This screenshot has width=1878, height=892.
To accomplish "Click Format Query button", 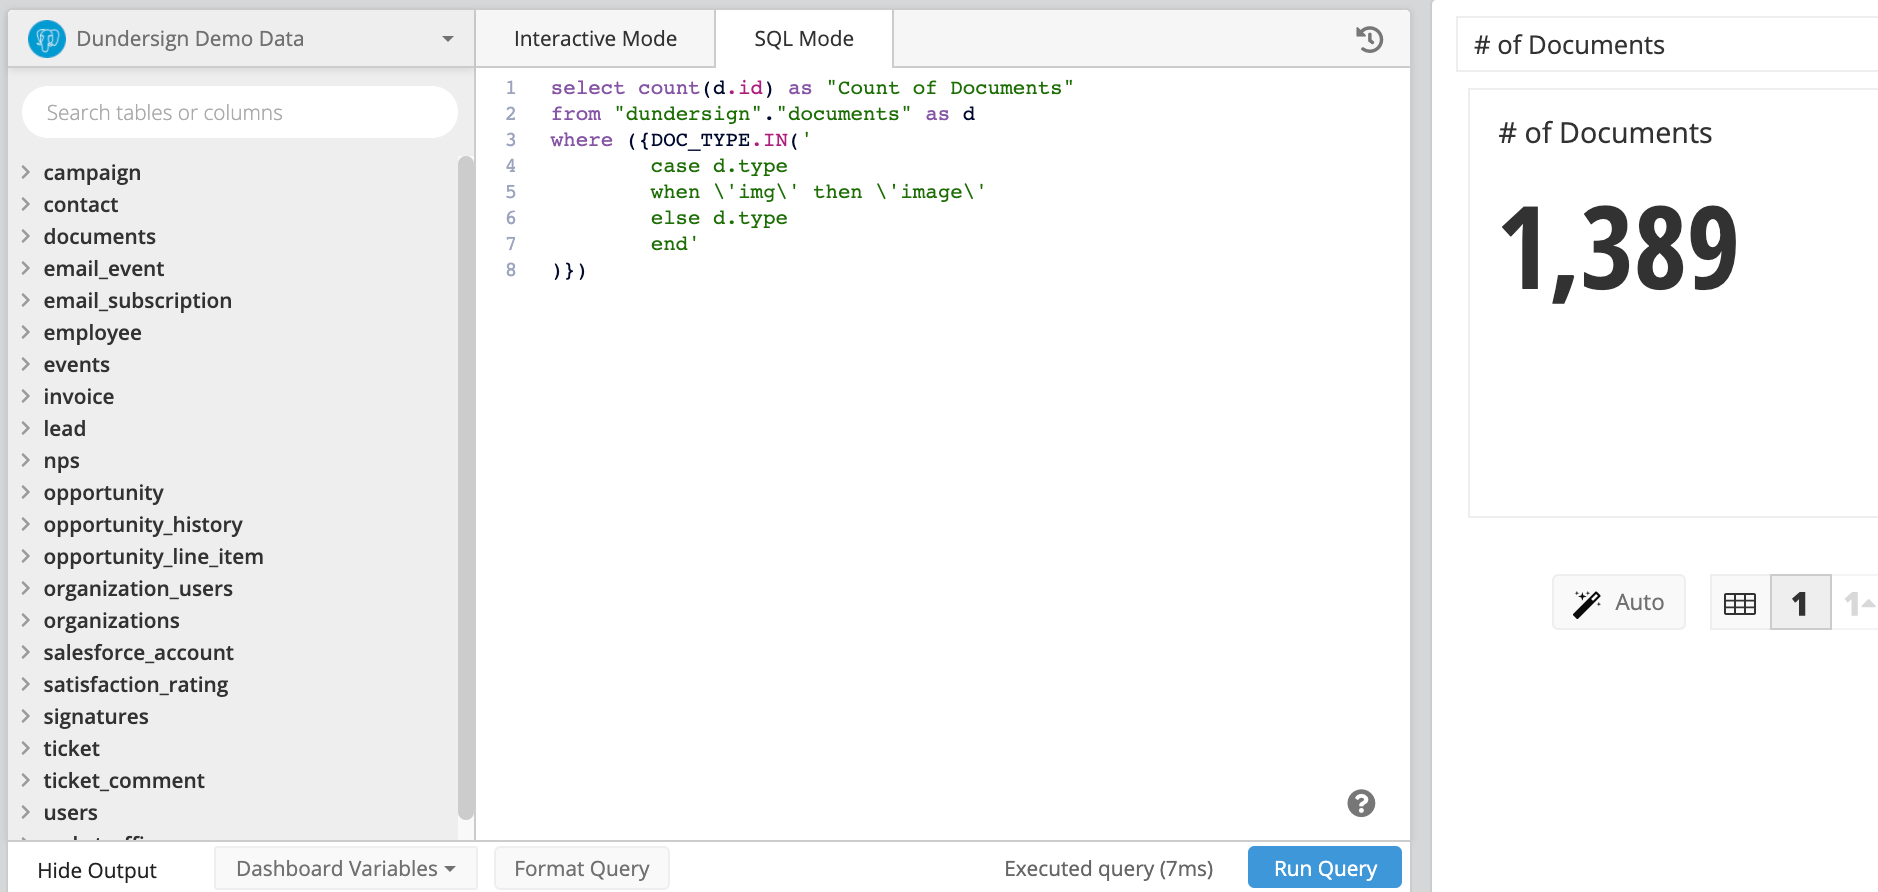I will tap(582, 868).
